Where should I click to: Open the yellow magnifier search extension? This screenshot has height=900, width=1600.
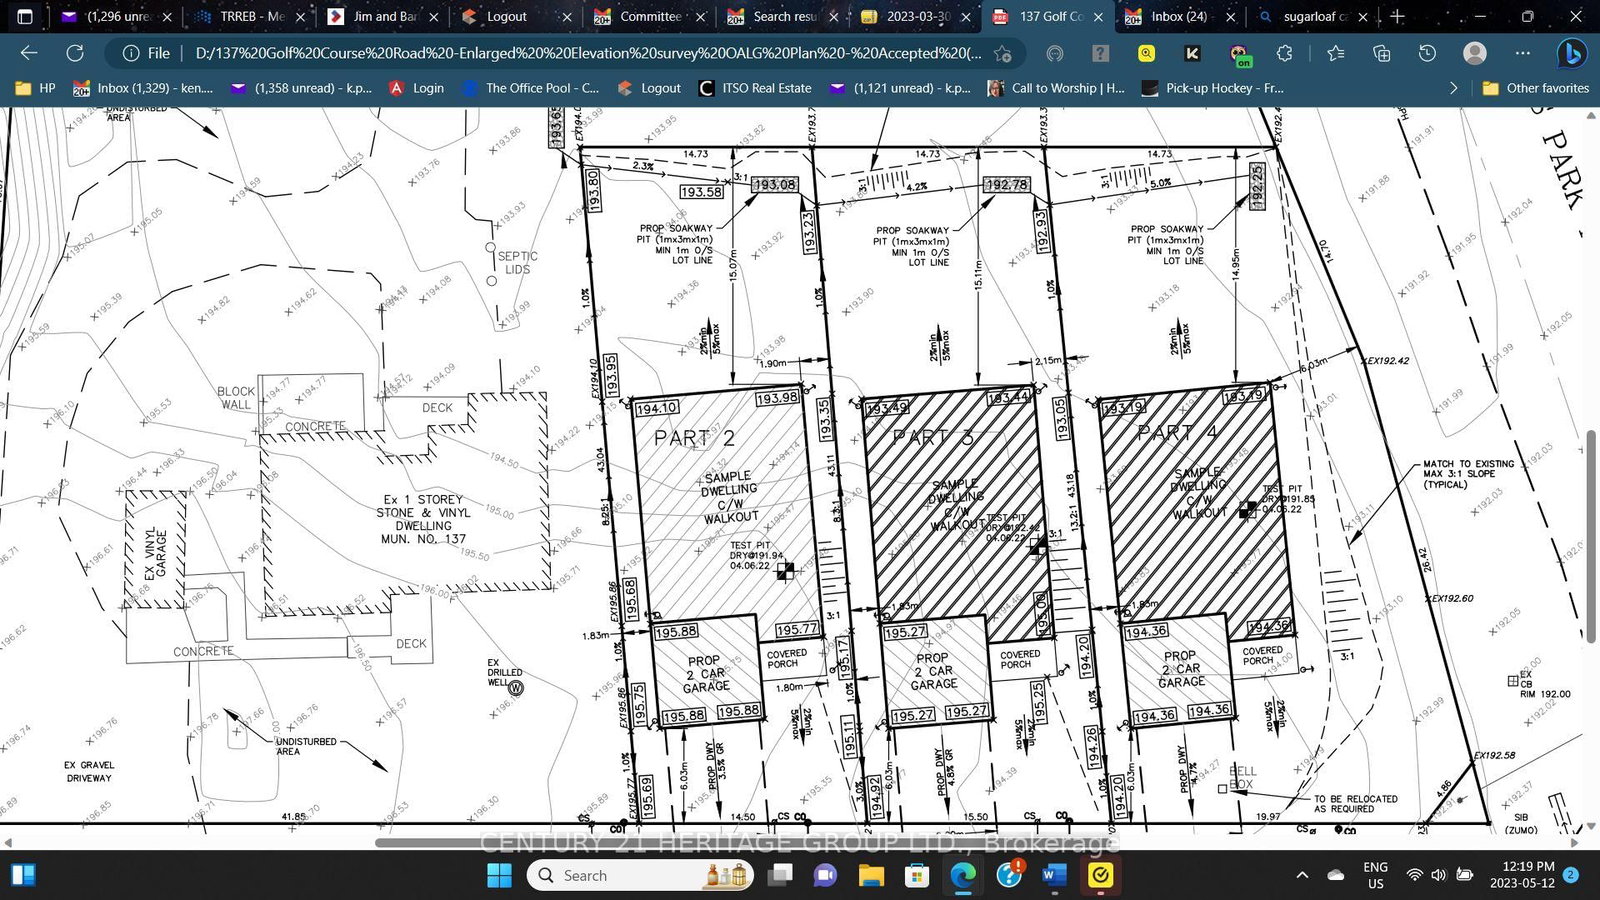1146,53
